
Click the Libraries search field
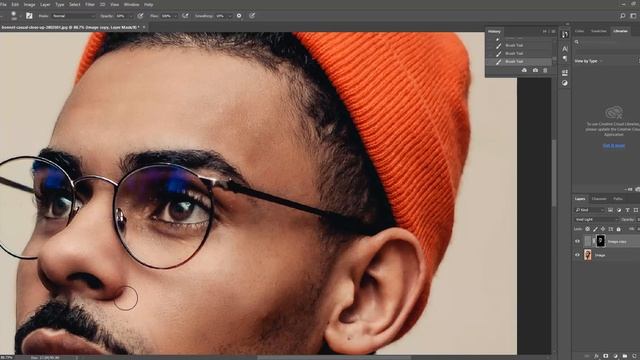[607, 42]
